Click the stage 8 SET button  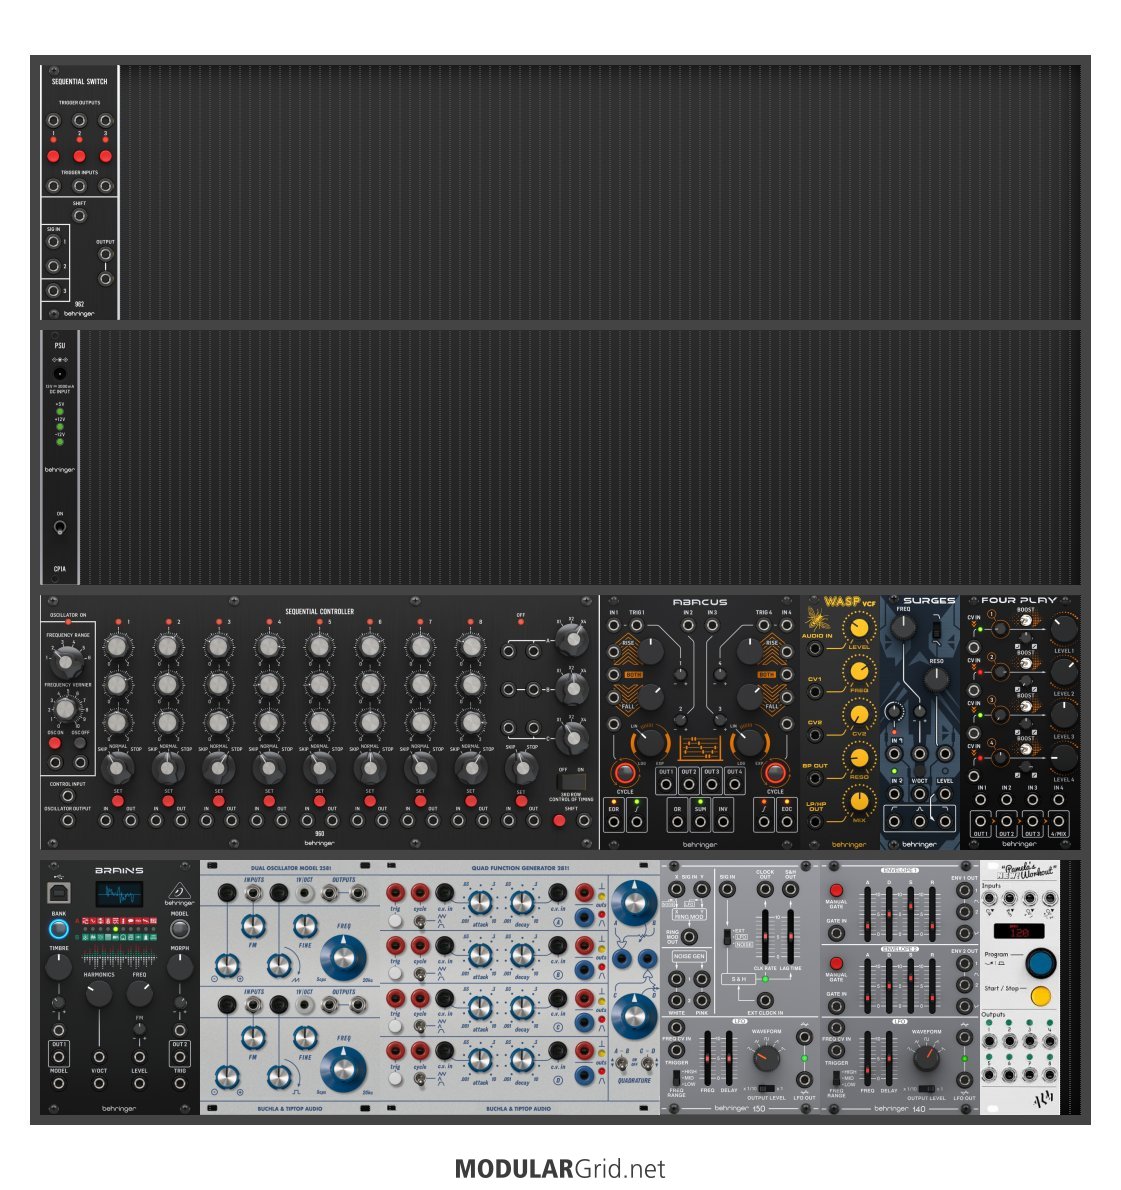point(471,801)
